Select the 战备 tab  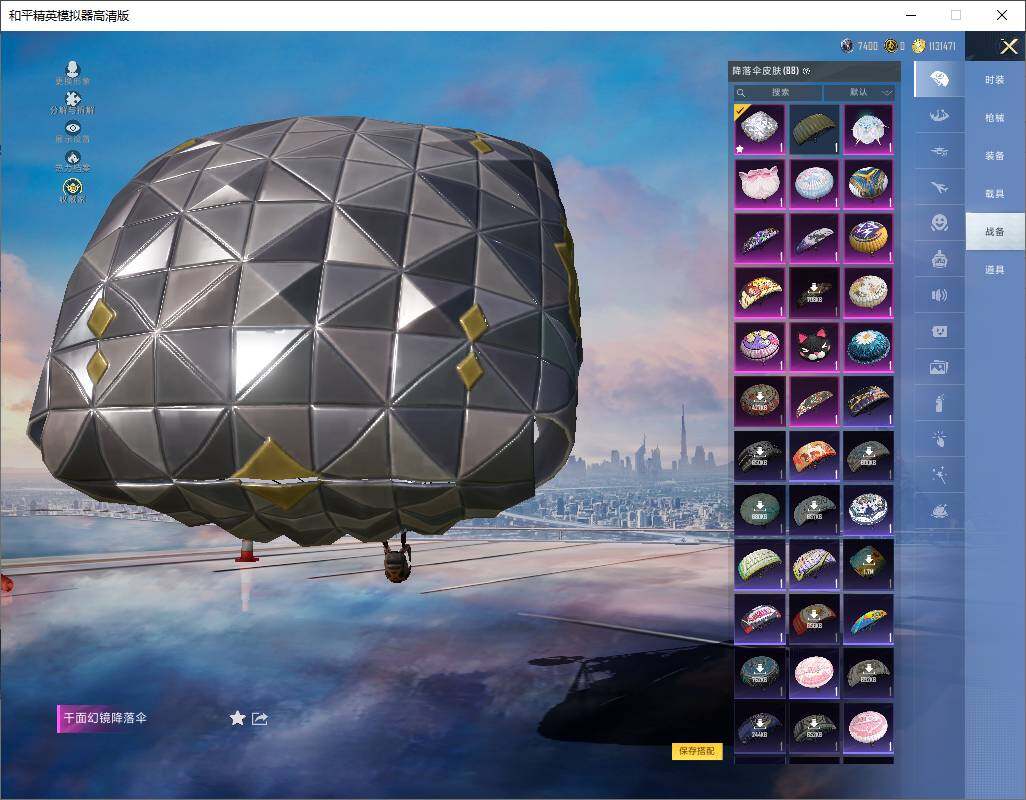[995, 232]
